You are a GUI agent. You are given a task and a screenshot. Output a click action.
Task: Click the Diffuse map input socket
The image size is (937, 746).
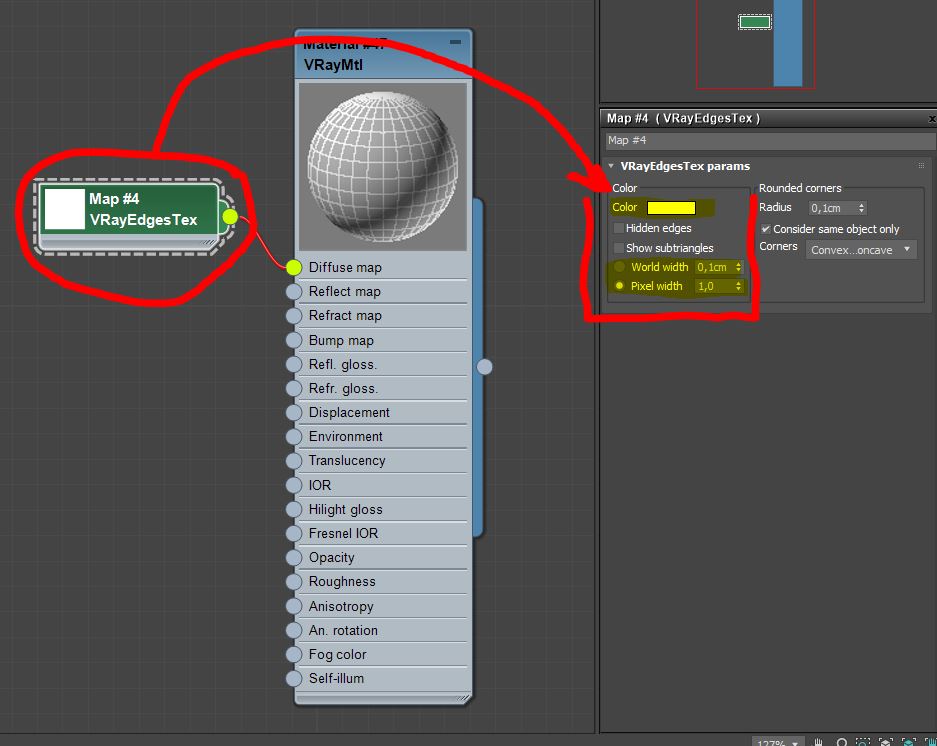click(293, 267)
